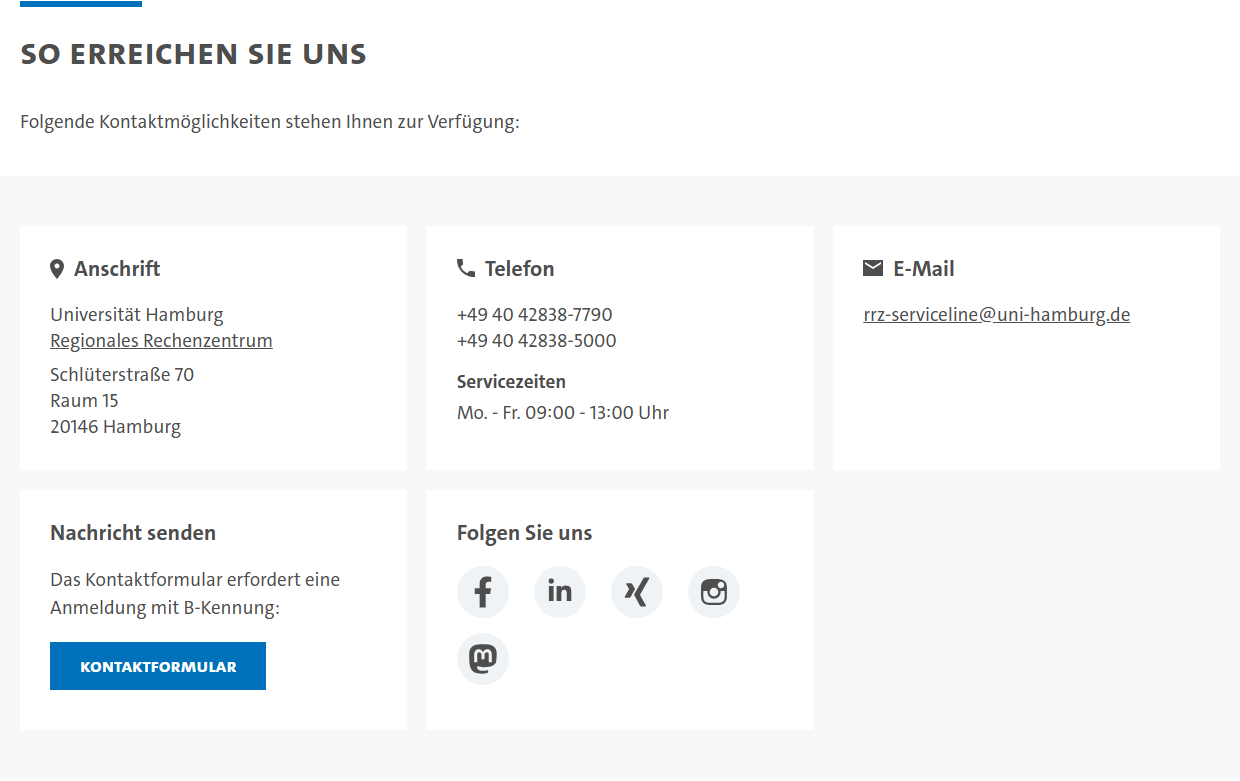Image resolution: width=1240 pixels, height=781 pixels.
Task: Click the rrz-serviceline@uni-hamburg.de email link
Action: (x=996, y=315)
